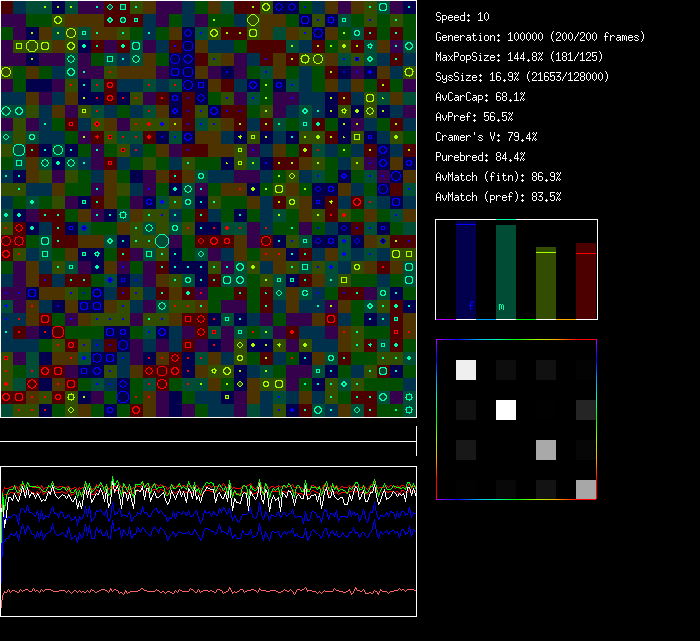Select the bright white top-left matrix cell
Screen dimensions: 700x641
click(x=466, y=370)
